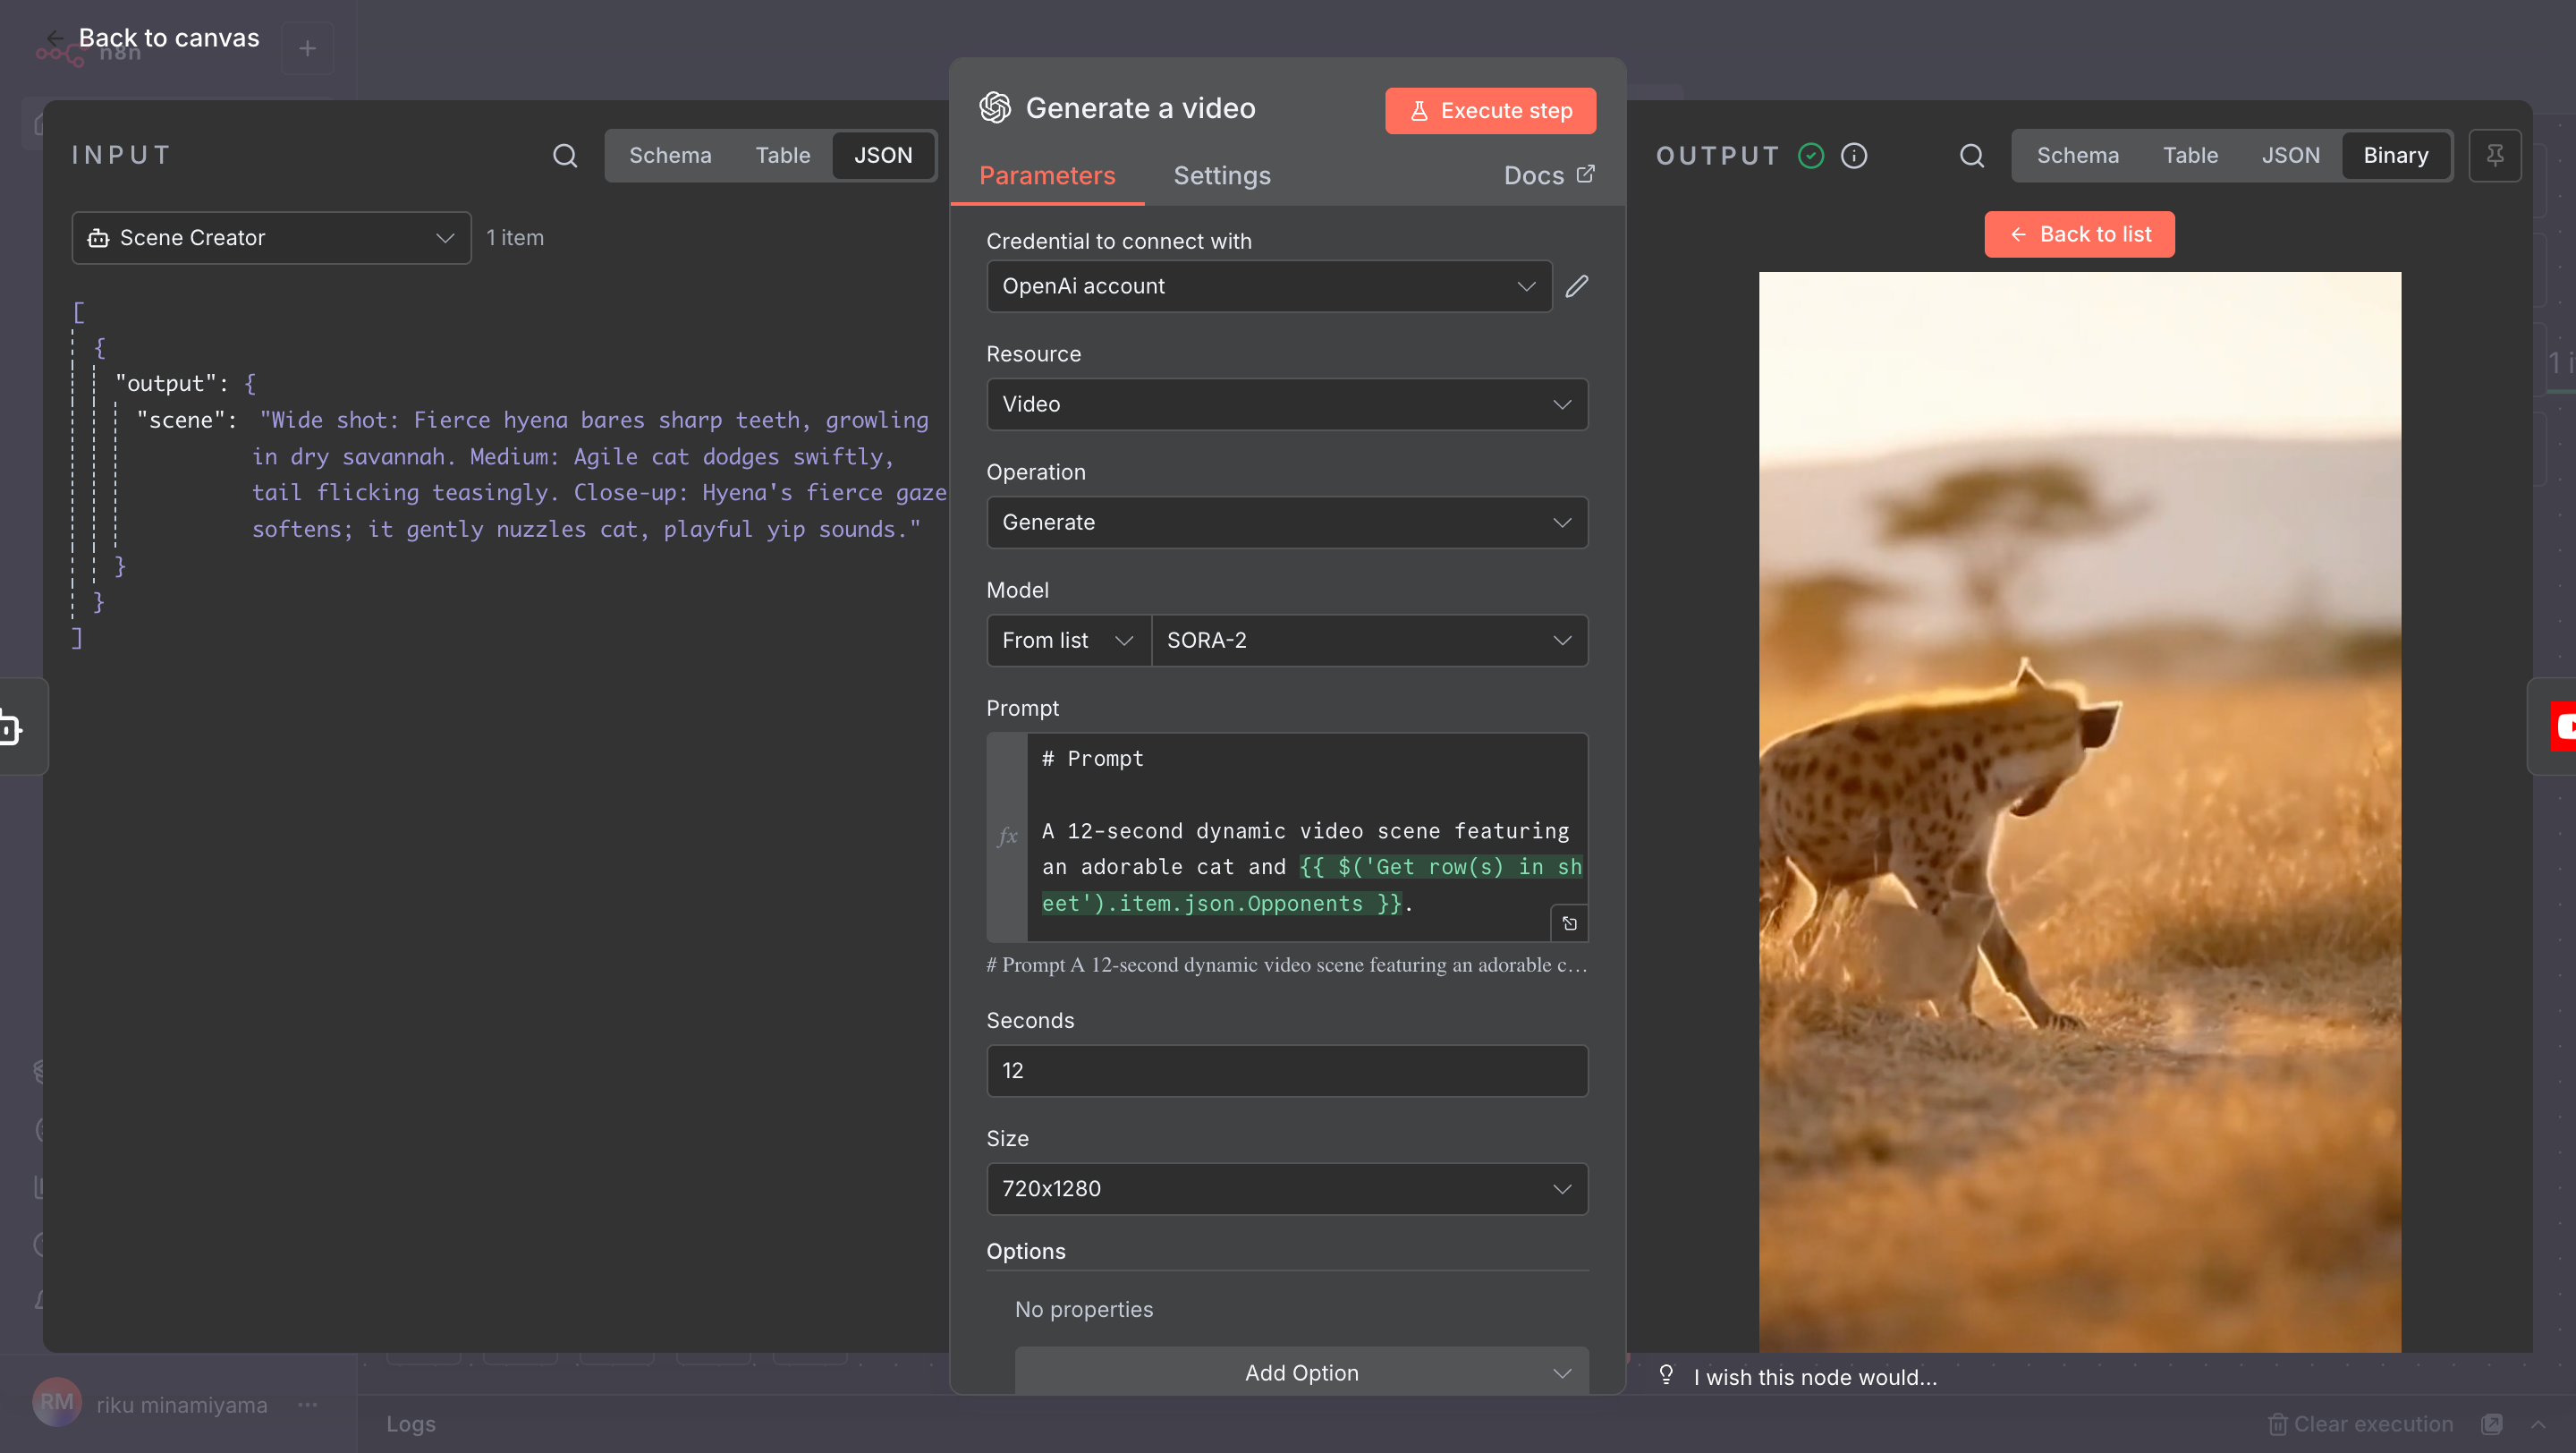
Task: Open the Scene Creator node dropdown
Action: coord(271,237)
